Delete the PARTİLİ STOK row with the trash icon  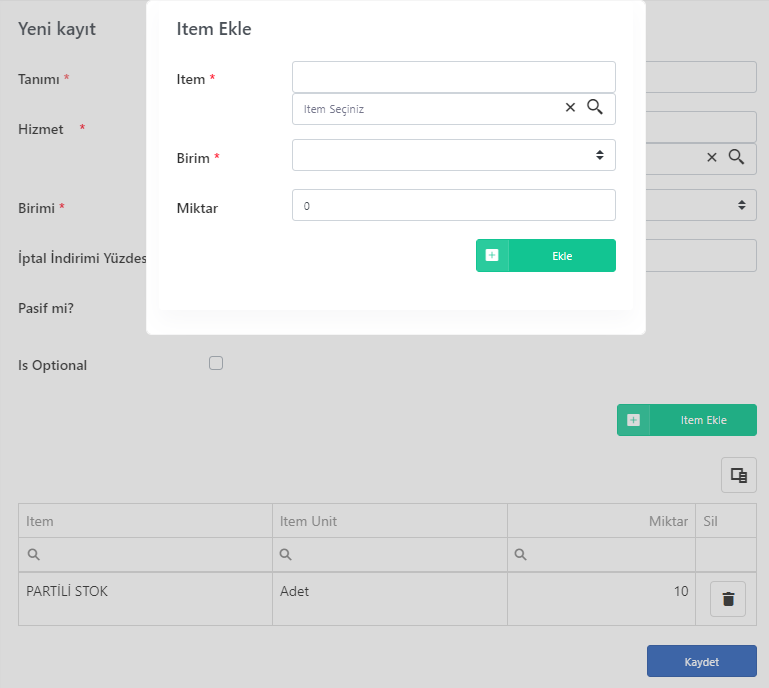coord(728,599)
